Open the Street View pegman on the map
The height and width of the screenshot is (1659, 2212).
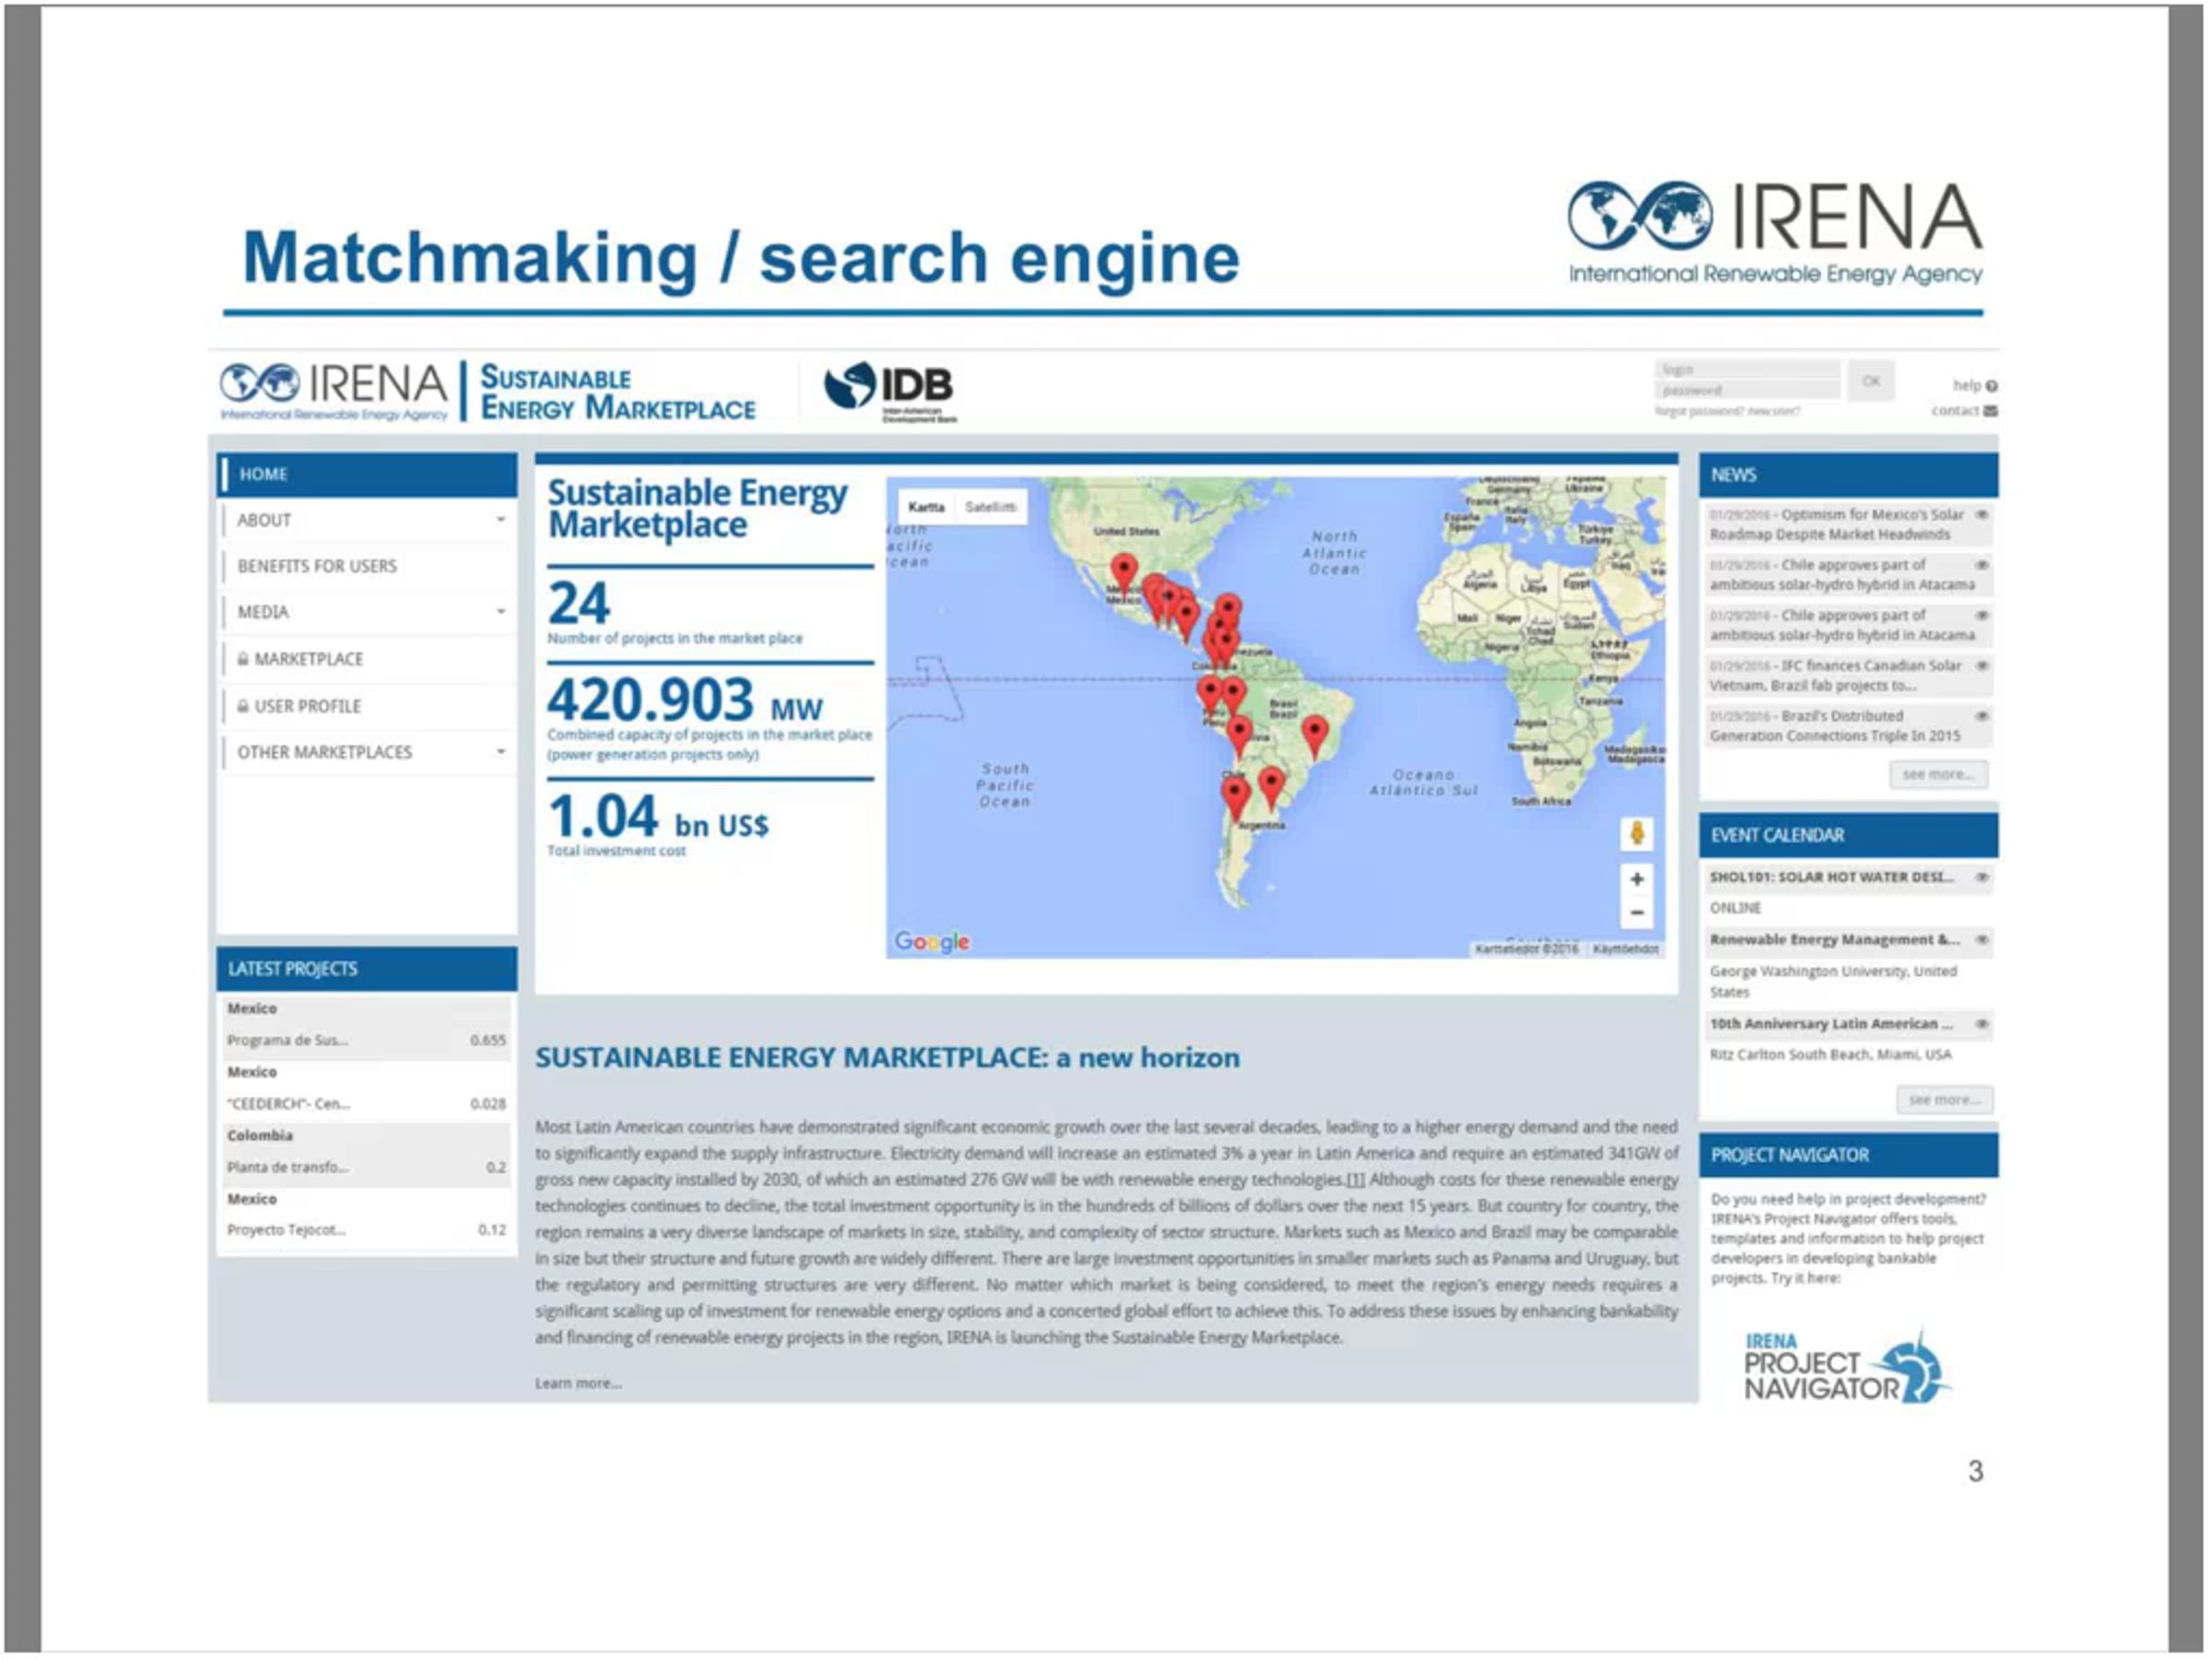click(1637, 834)
